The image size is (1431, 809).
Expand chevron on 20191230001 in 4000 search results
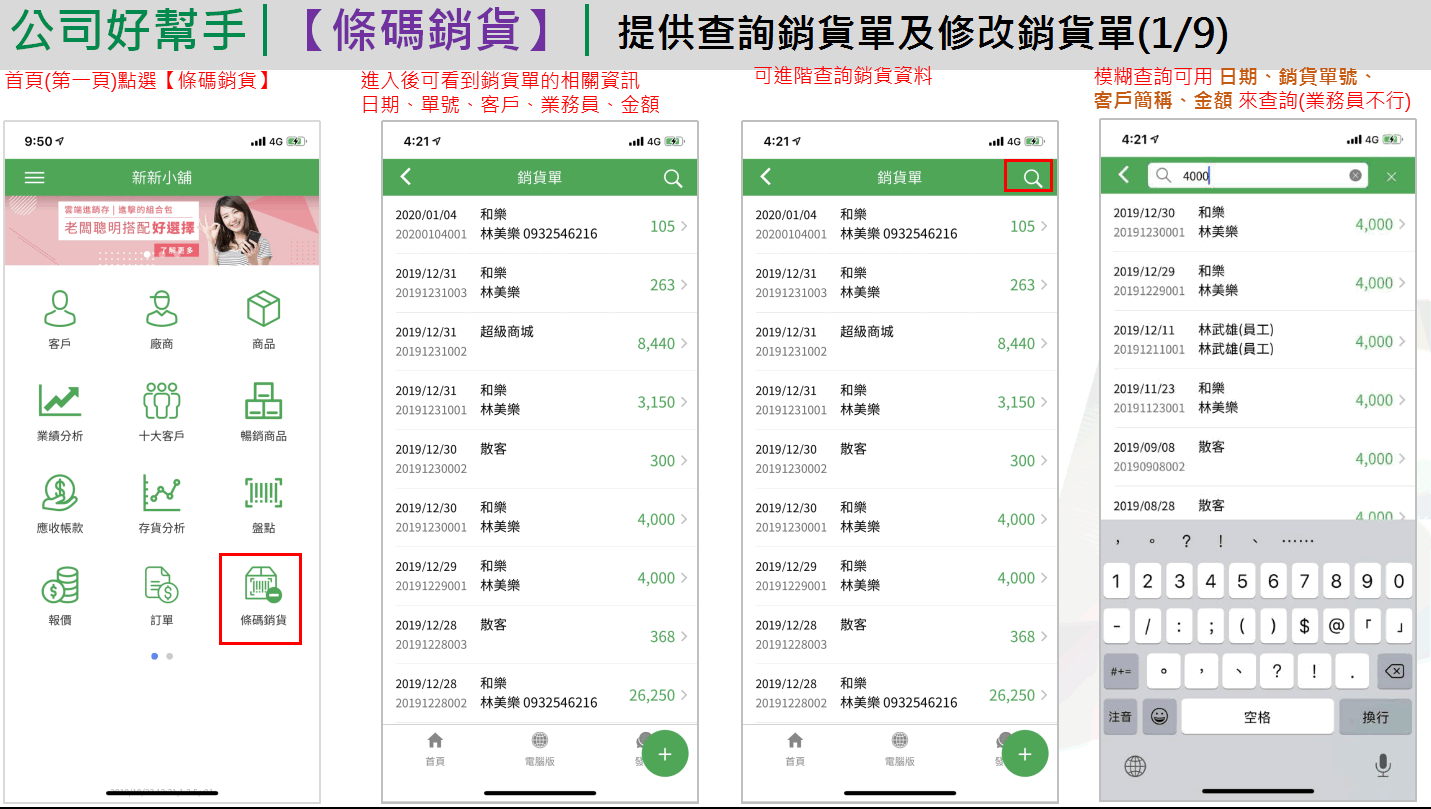(1402, 224)
